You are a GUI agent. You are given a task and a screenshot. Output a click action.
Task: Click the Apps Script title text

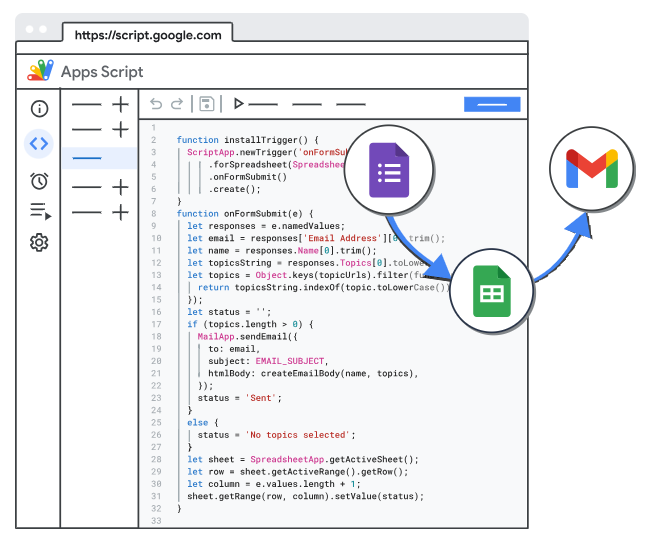pos(102,72)
